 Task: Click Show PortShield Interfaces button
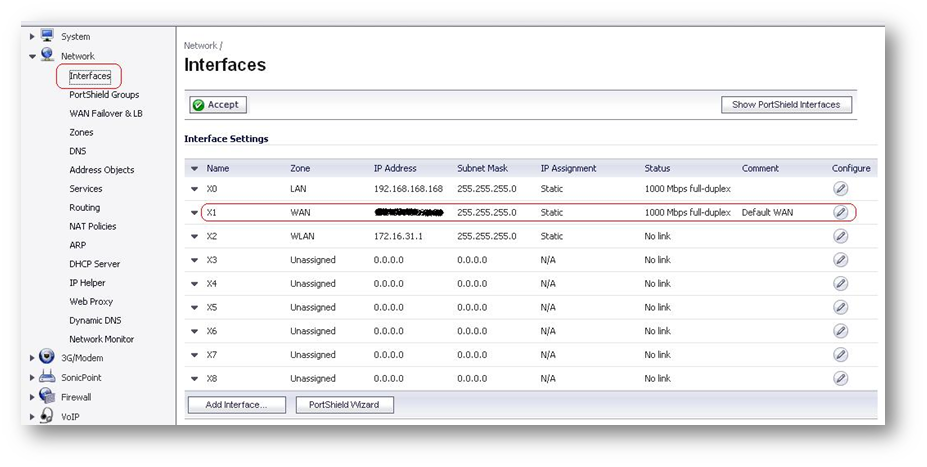(786, 105)
